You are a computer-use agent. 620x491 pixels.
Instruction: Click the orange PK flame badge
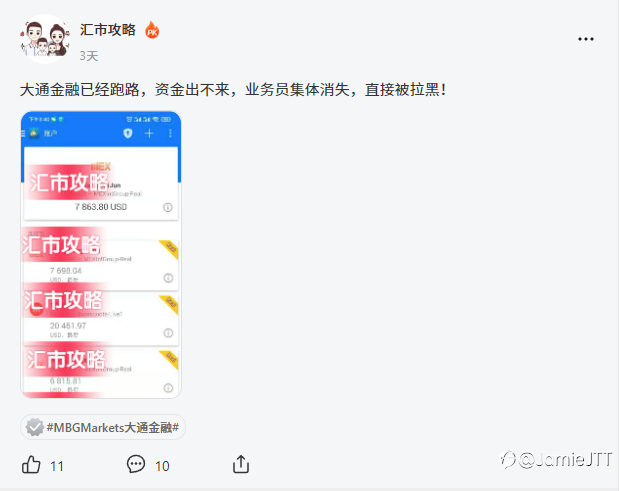pyautogui.click(x=152, y=30)
